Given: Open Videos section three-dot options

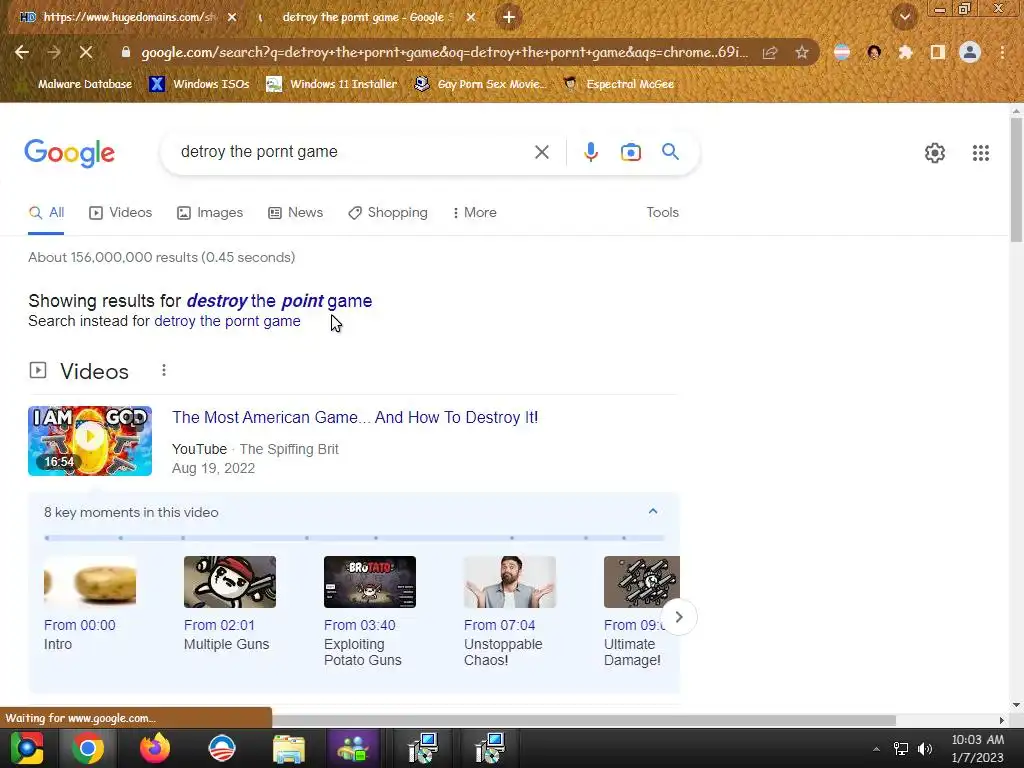Looking at the screenshot, I should pyautogui.click(x=163, y=370).
